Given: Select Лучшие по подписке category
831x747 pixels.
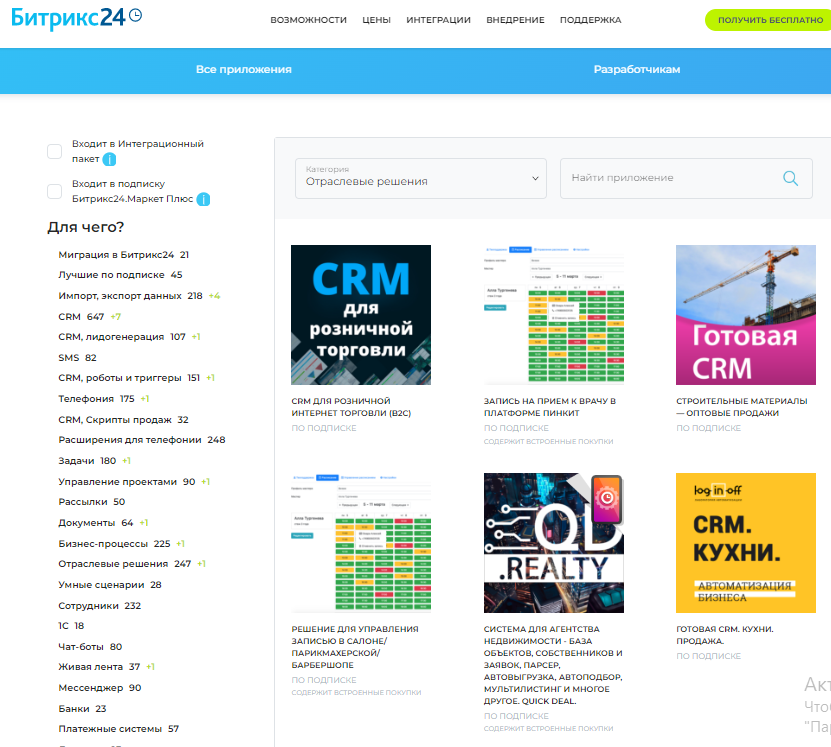Looking at the screenshot, I should 120,275.
